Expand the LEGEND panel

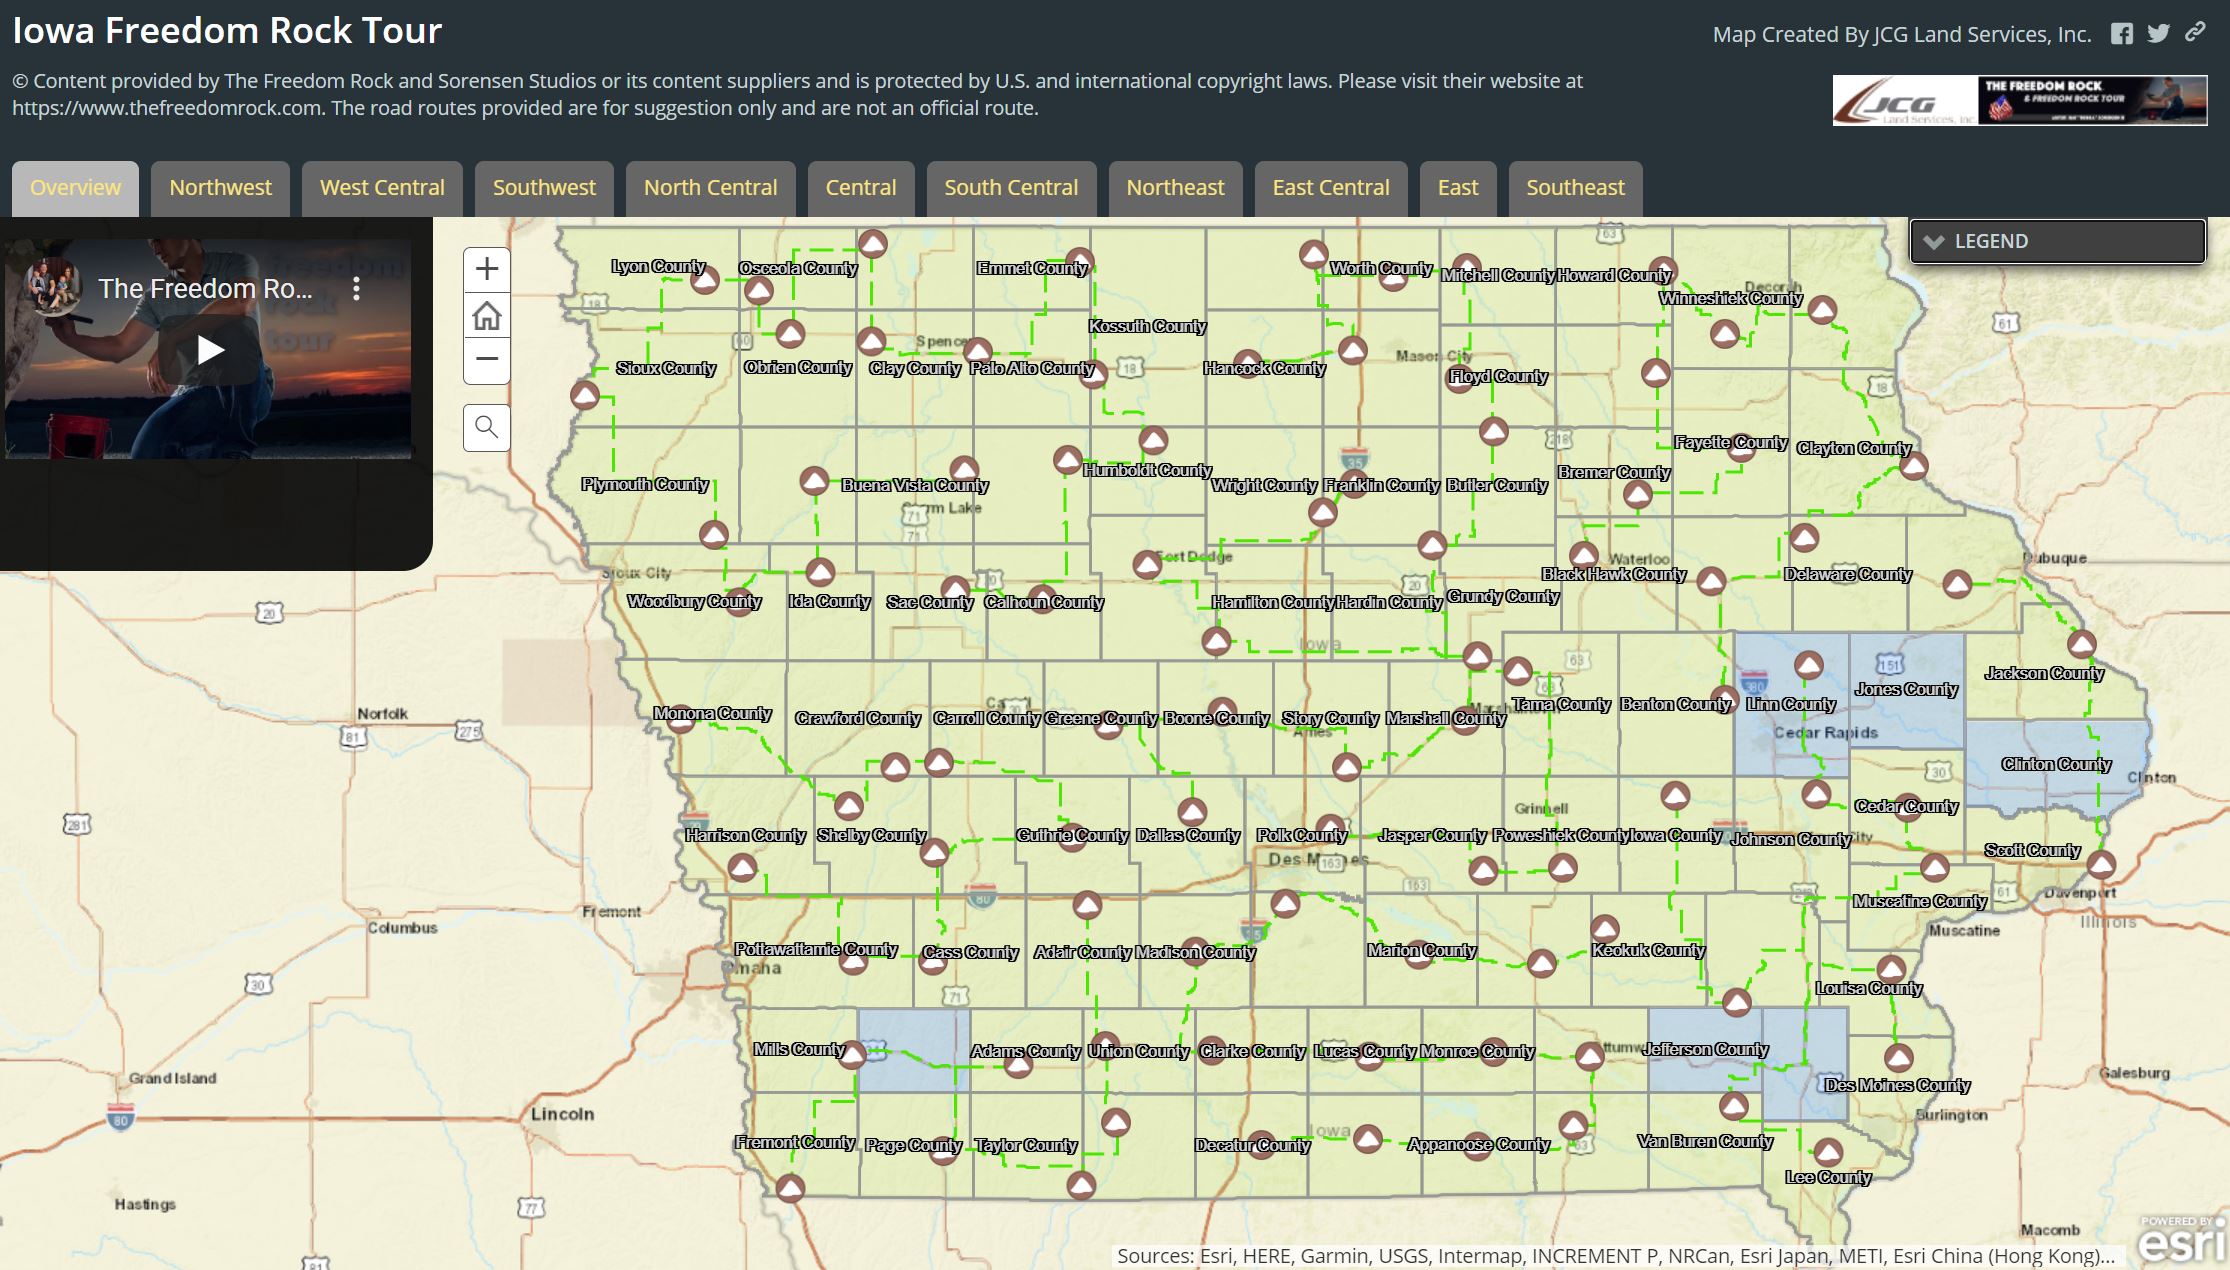pyautogui.click(x=1936, y=241)
